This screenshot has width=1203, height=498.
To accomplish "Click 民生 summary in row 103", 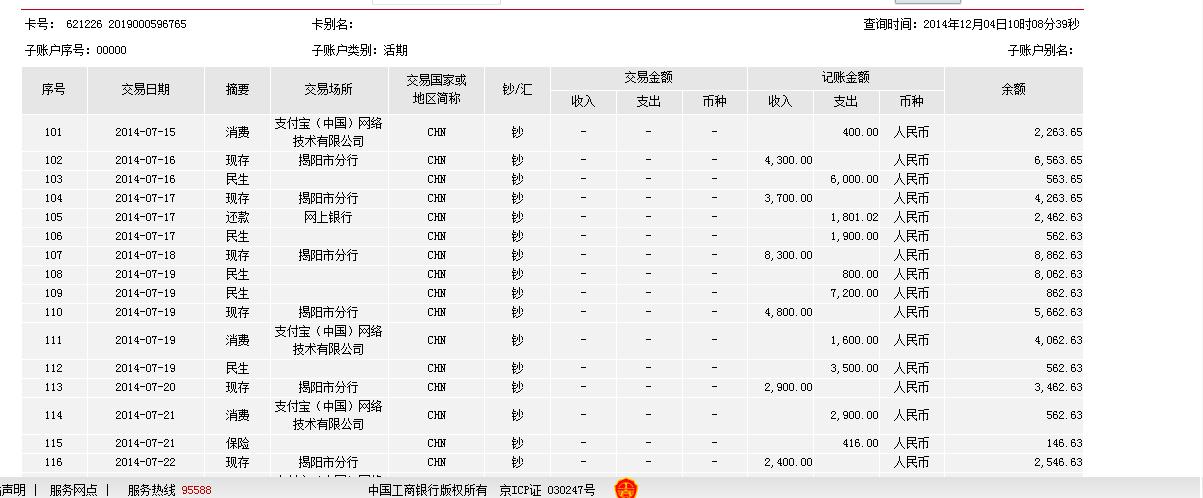I will (237, 179).
